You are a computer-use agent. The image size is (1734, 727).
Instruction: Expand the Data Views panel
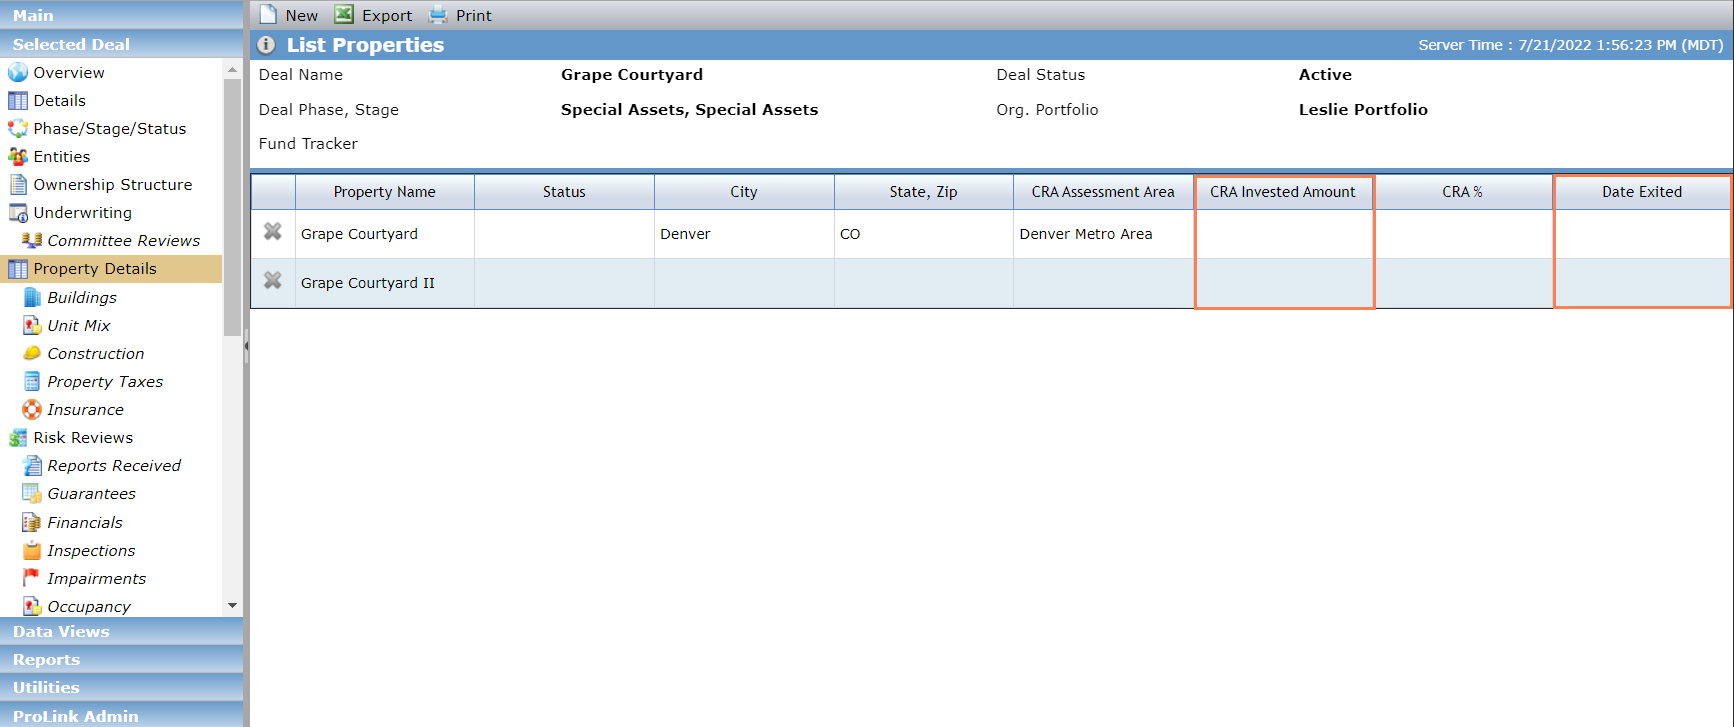point(121,631)
